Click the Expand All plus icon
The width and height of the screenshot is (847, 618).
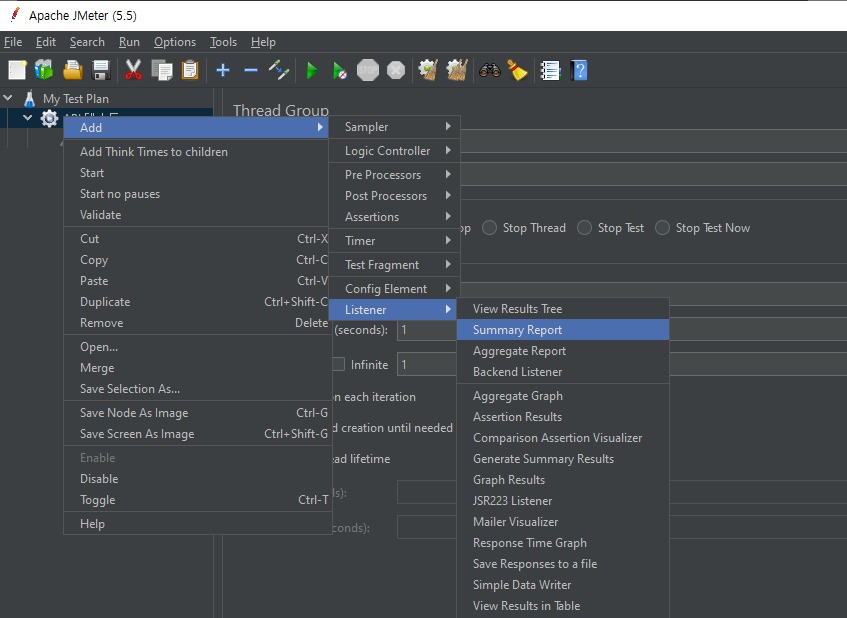(x=223, y=70)
